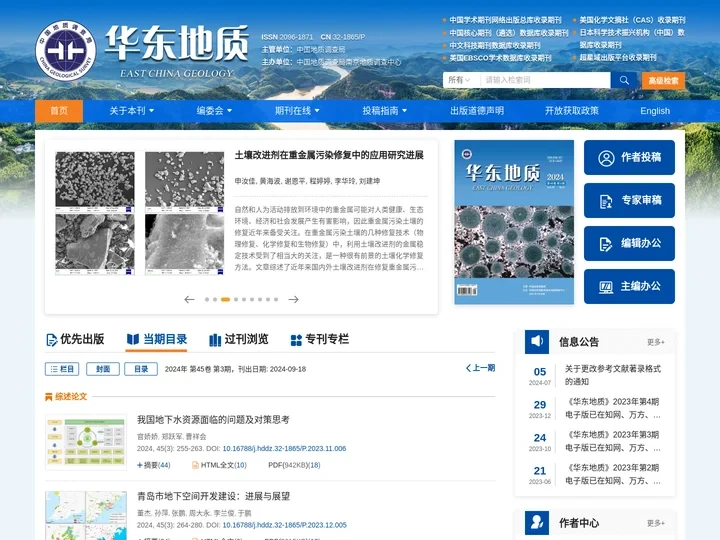Open carousel title 土壤改进剂在重金属污染修复中的应用研究进展
720x540 pixels.
click(x=329, y=155)
